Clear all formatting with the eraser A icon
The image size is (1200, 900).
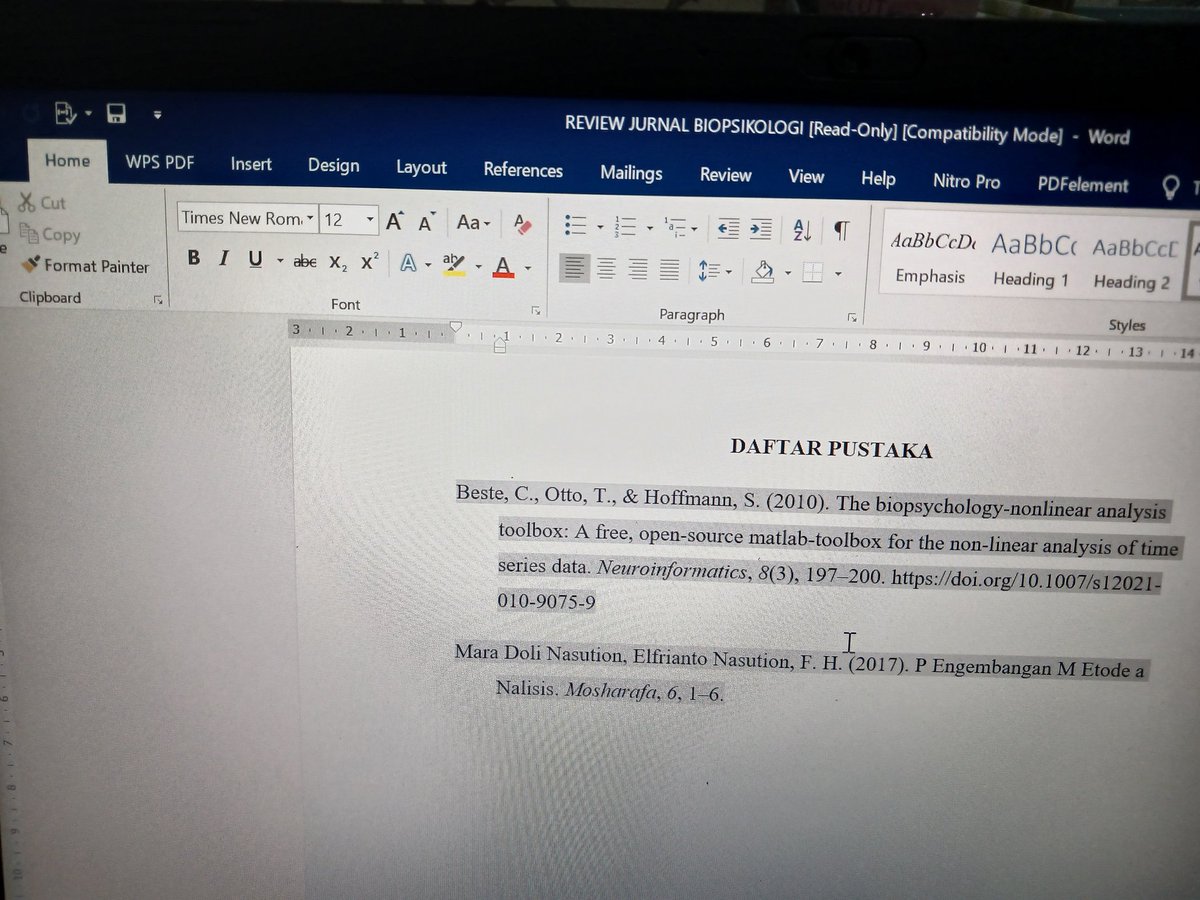[522, 223]
